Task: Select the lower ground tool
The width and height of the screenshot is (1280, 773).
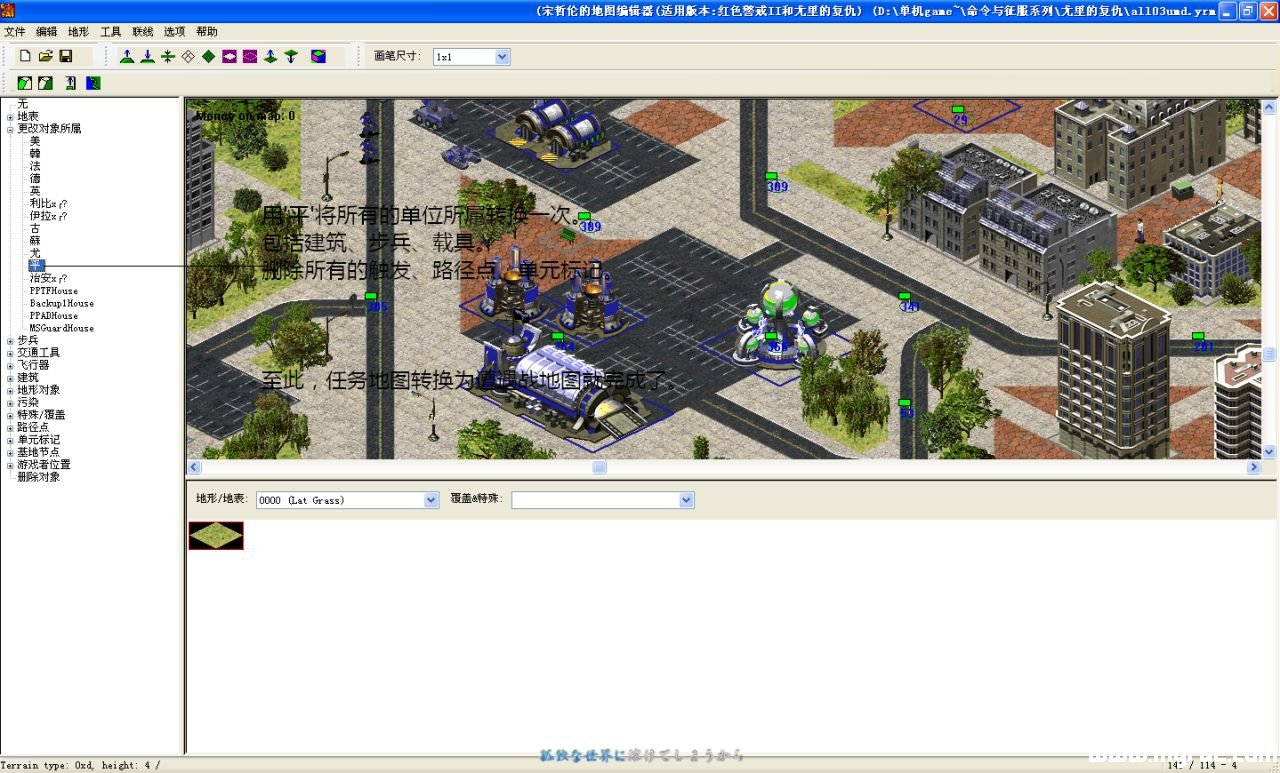Action: click(147, 57)
